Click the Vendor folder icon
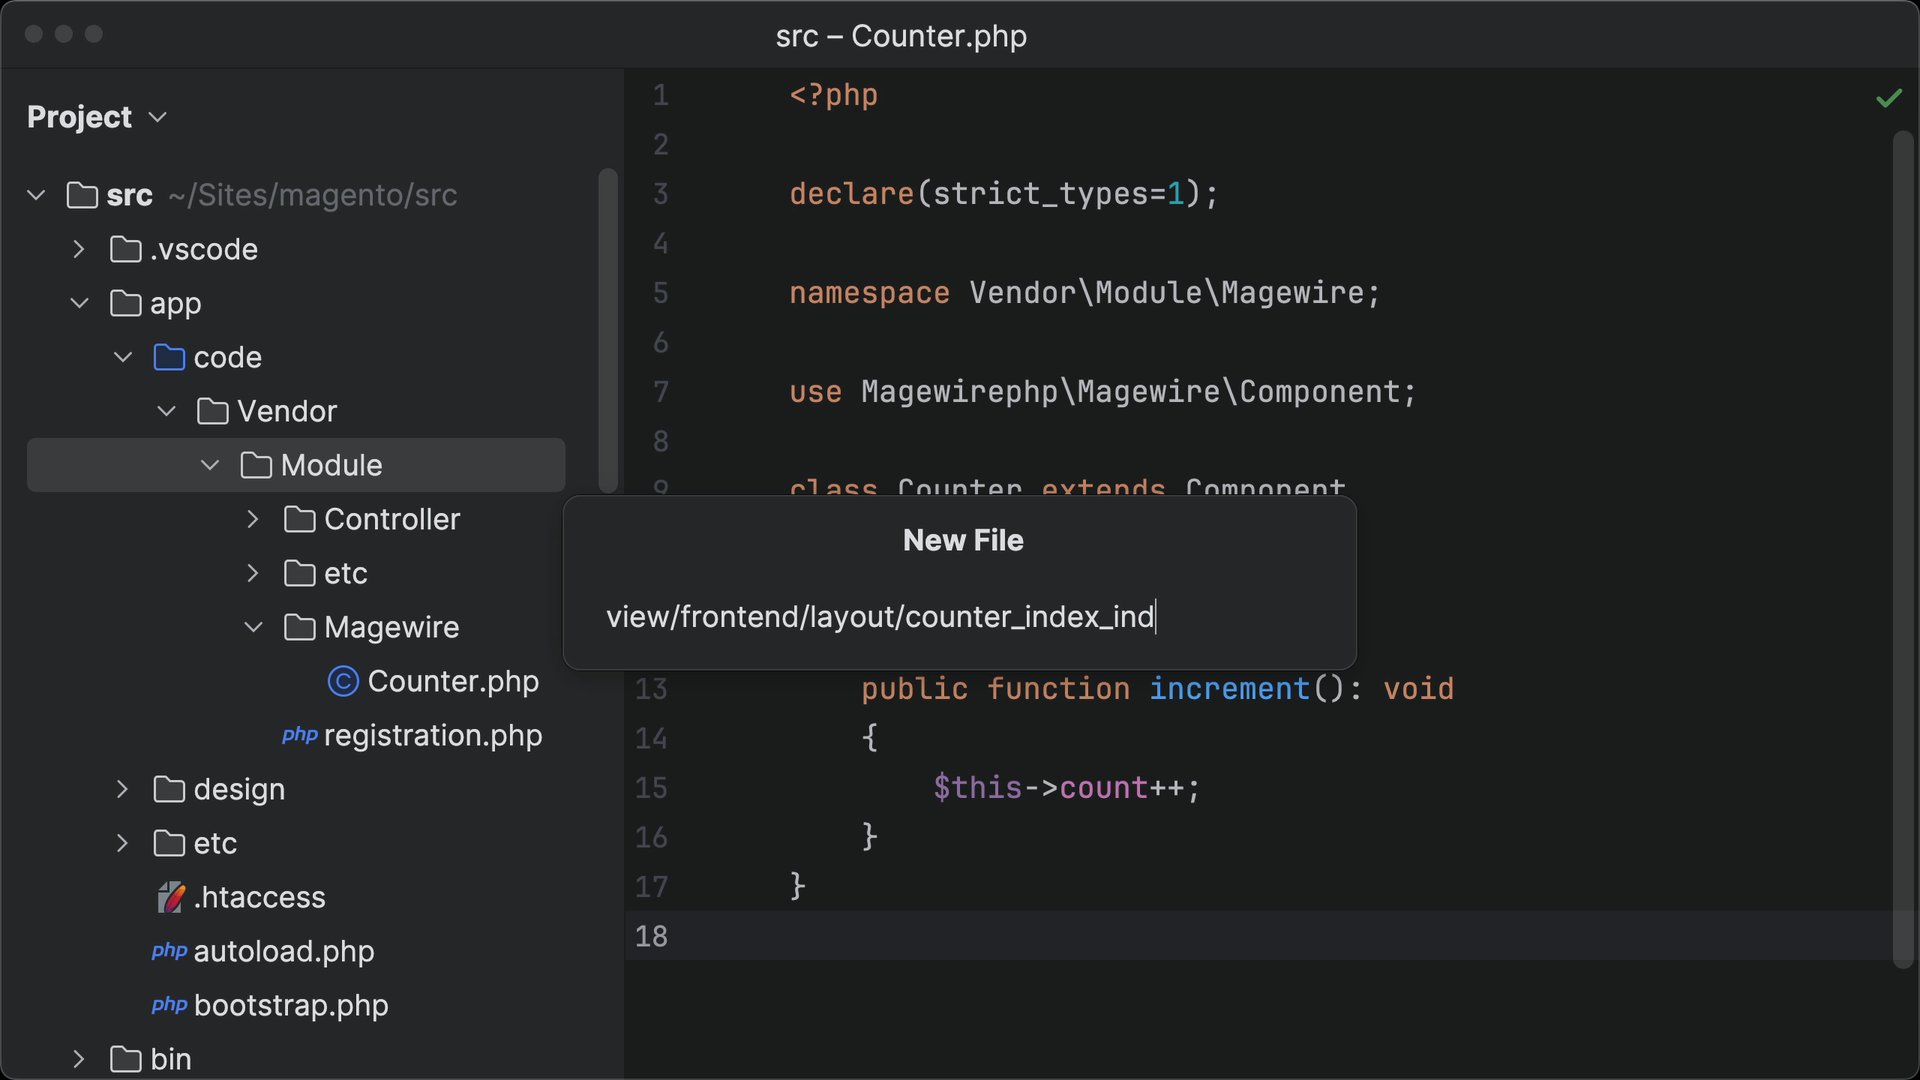 212,411
